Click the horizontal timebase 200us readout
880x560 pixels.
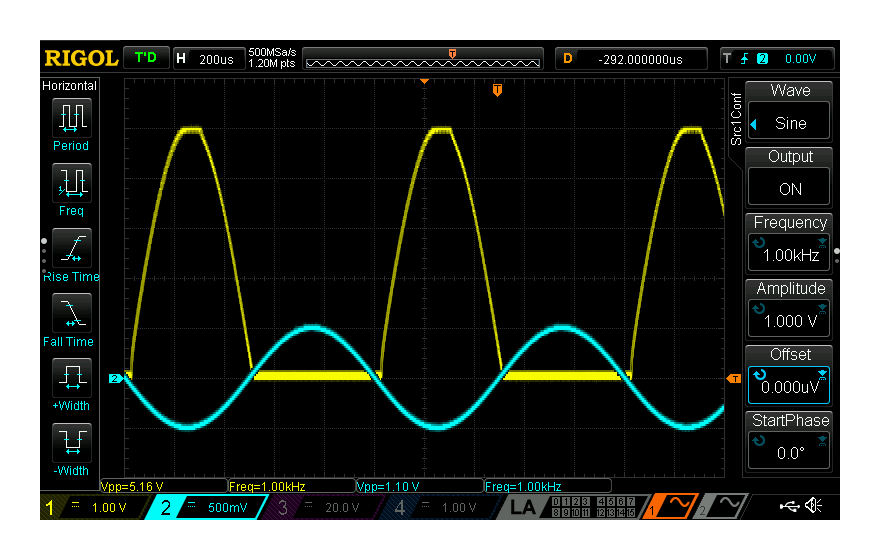pyautogui.click(x=216, y=59)
